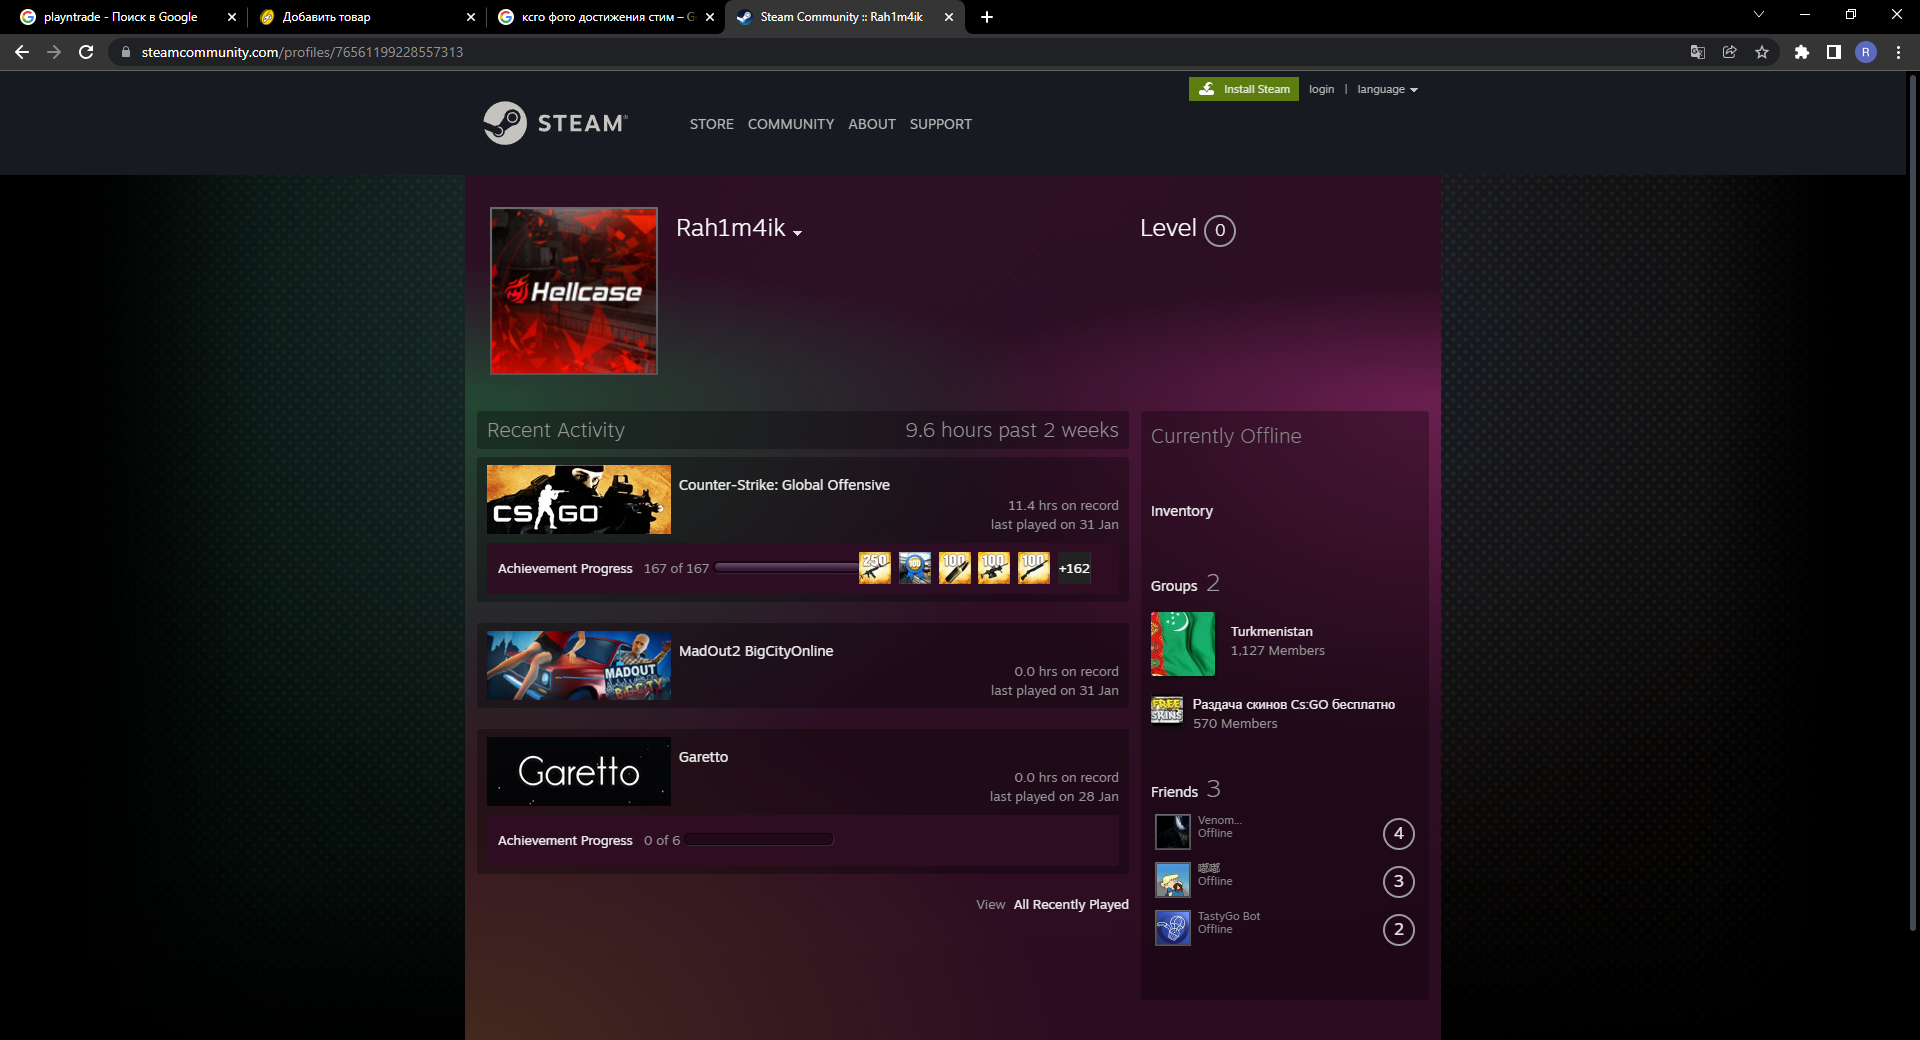Click the Install Steam button
Image resolution: width=1920 pixels, height=1040 pixels.
point(1243,89)
